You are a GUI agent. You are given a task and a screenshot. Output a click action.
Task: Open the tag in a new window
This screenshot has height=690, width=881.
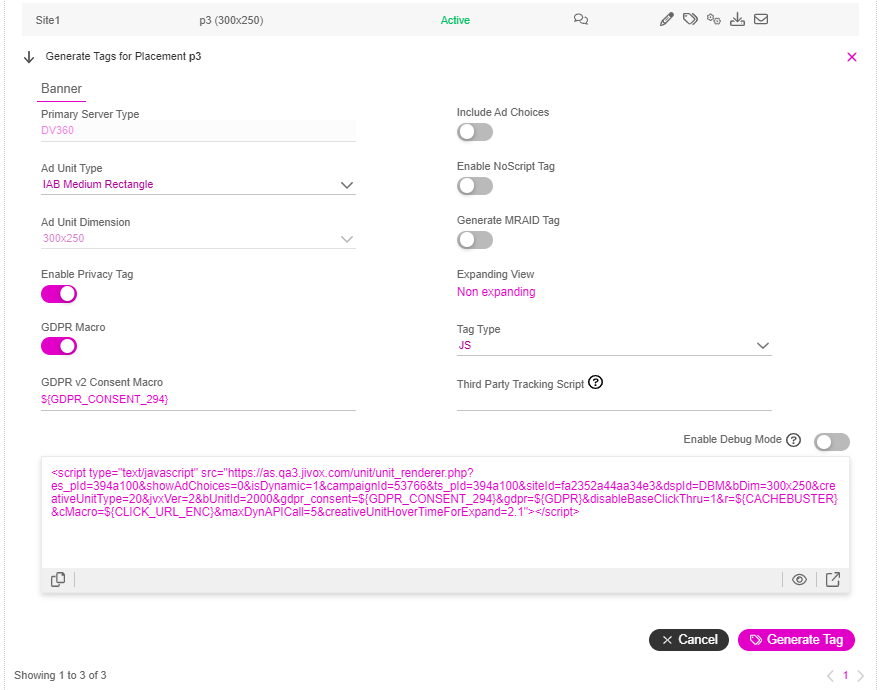click(833, 579)
